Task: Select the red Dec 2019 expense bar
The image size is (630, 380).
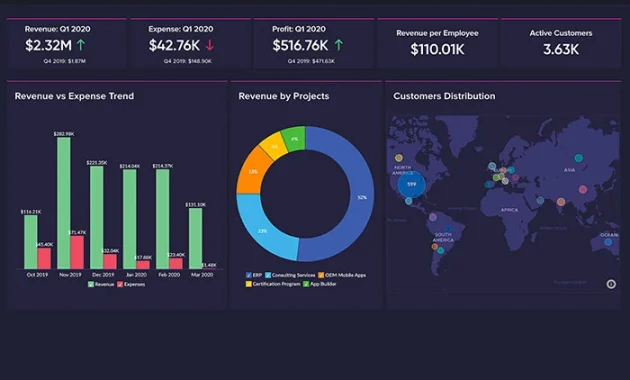Action: click(110, 262)
